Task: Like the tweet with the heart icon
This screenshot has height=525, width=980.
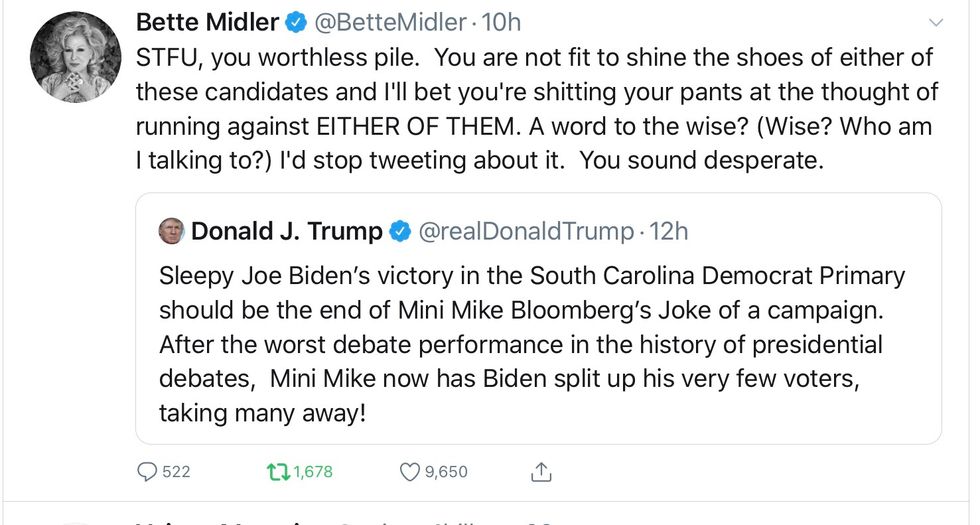Action: click(x=409, y=472)
